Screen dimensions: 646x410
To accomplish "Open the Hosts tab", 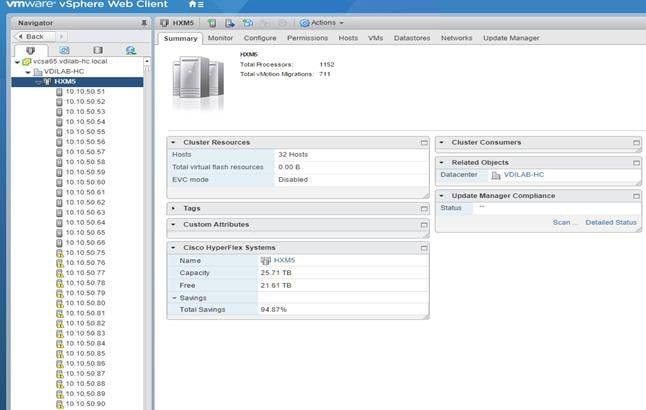I will [348, 38].
